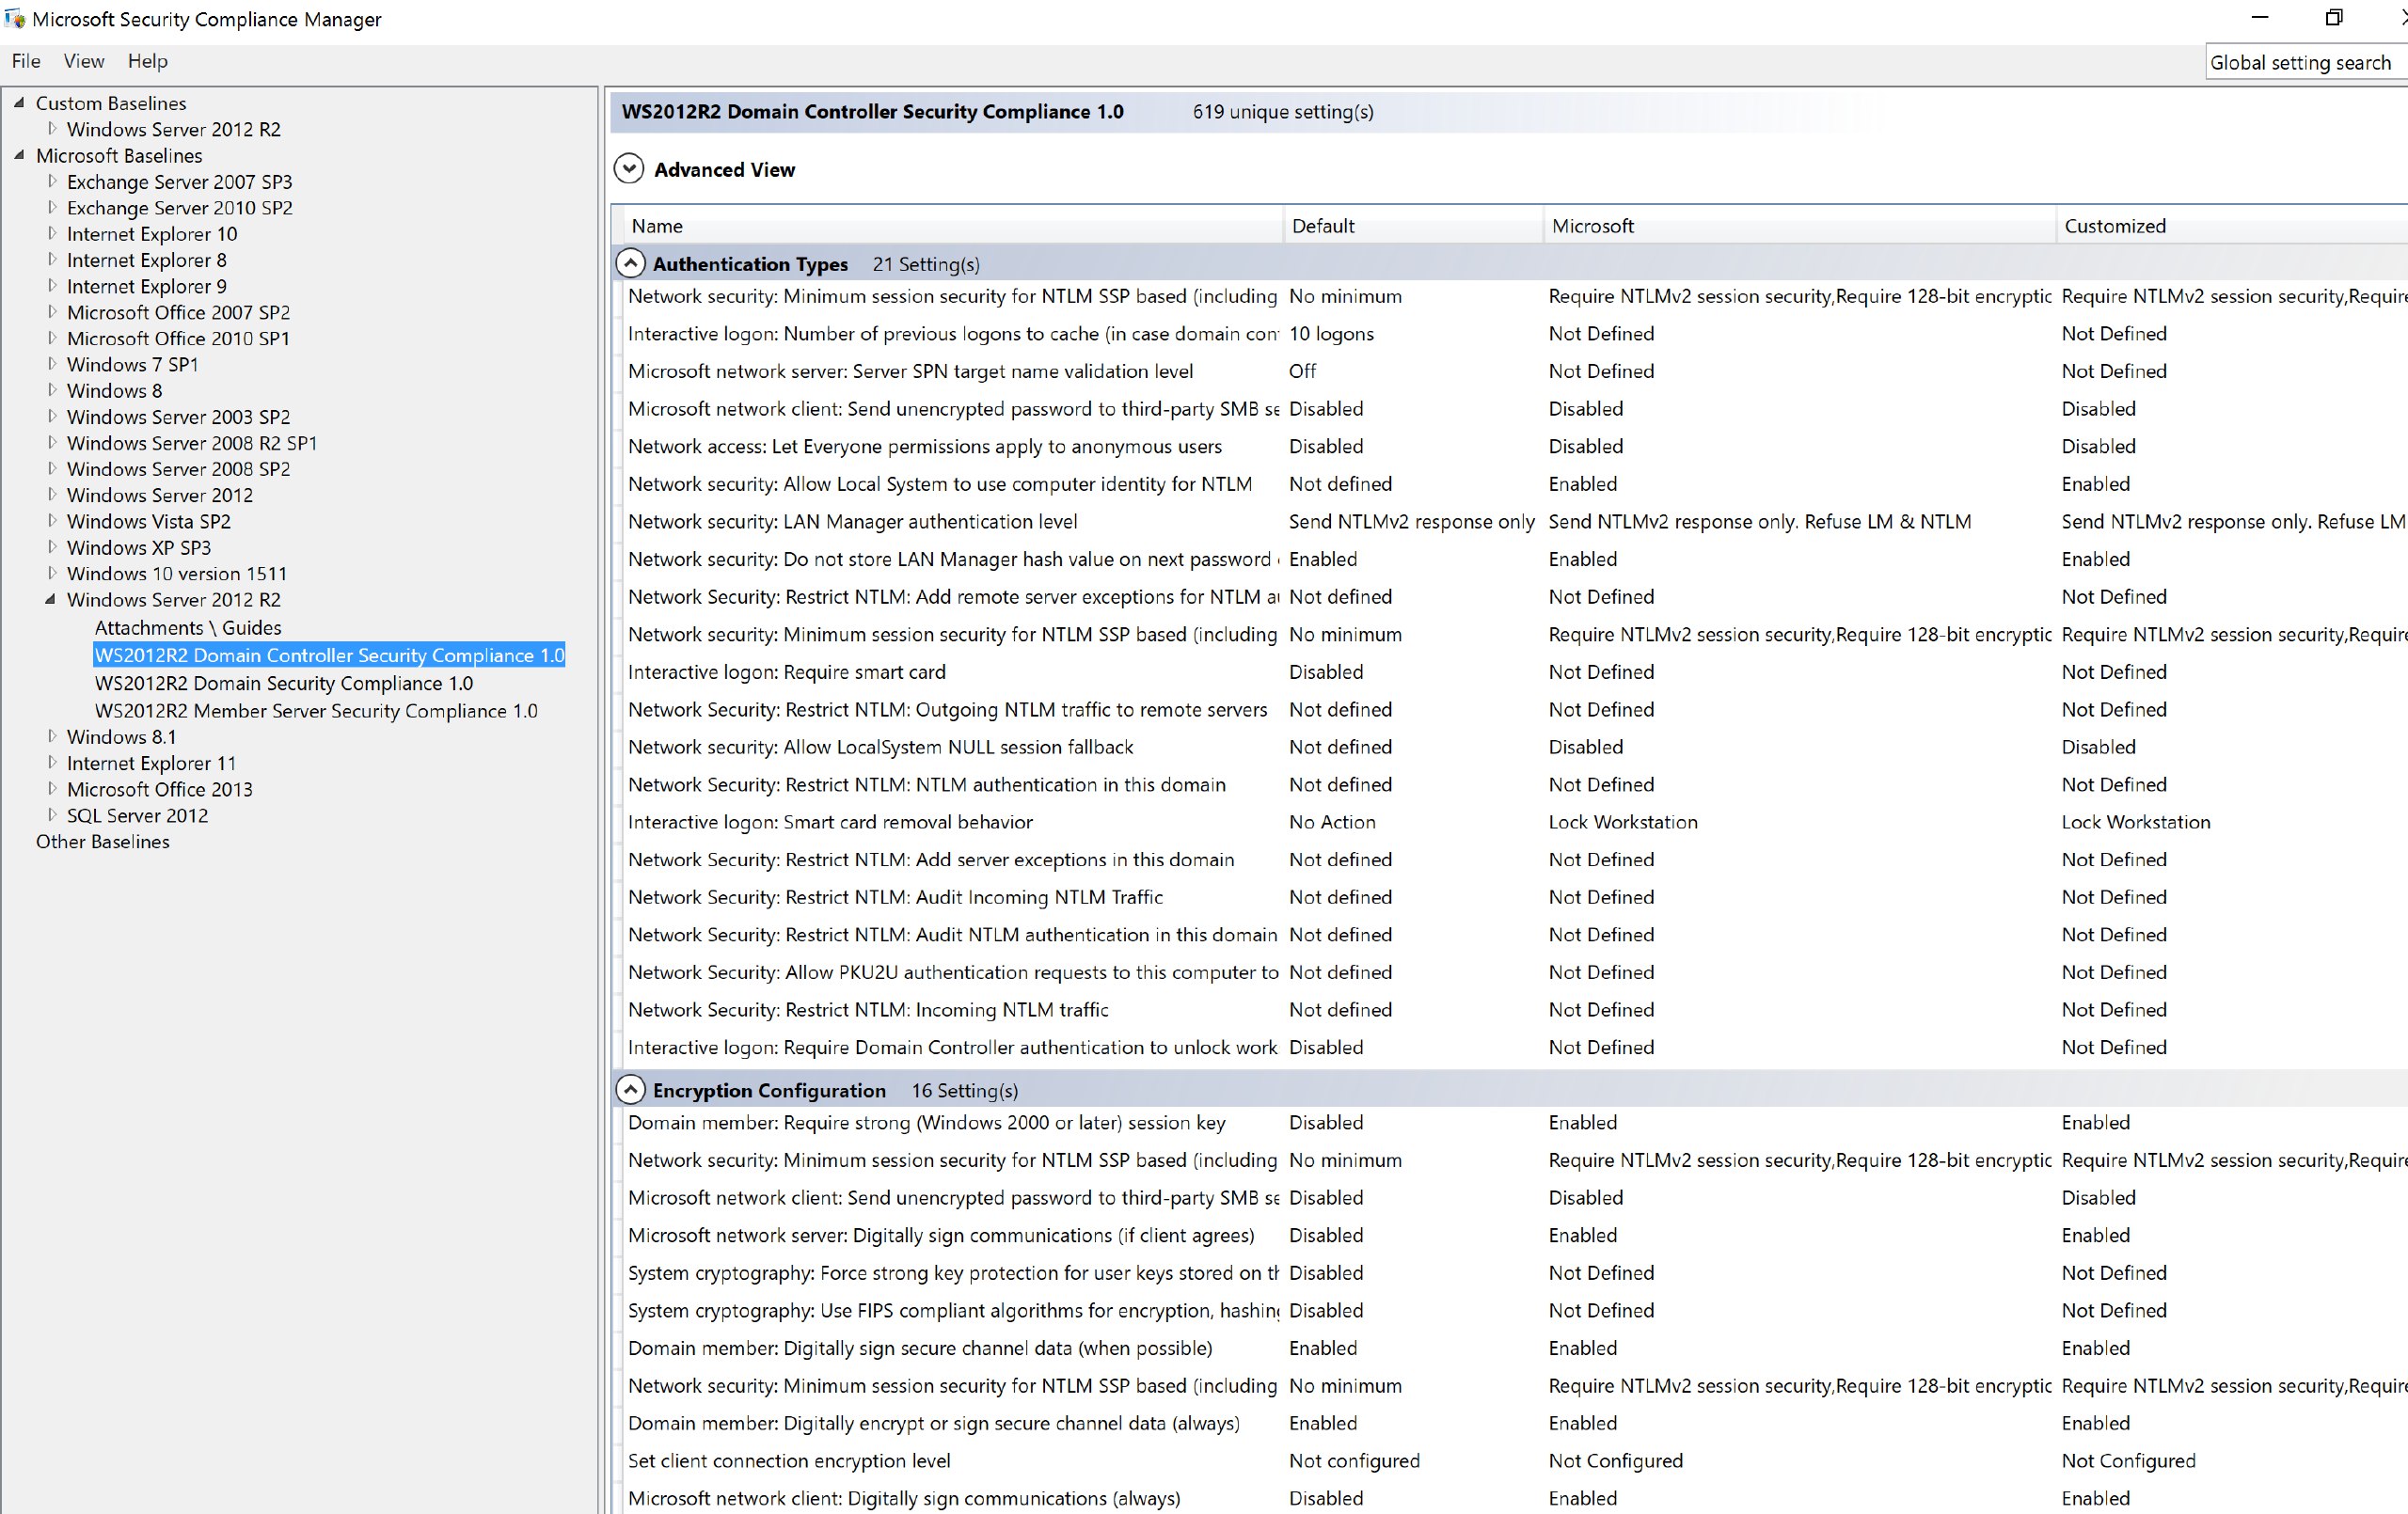Image resolution: width=2408 pixels, height=1514 pixels.
Task: Sort by the Customized column header
Action: point(2232,226)
